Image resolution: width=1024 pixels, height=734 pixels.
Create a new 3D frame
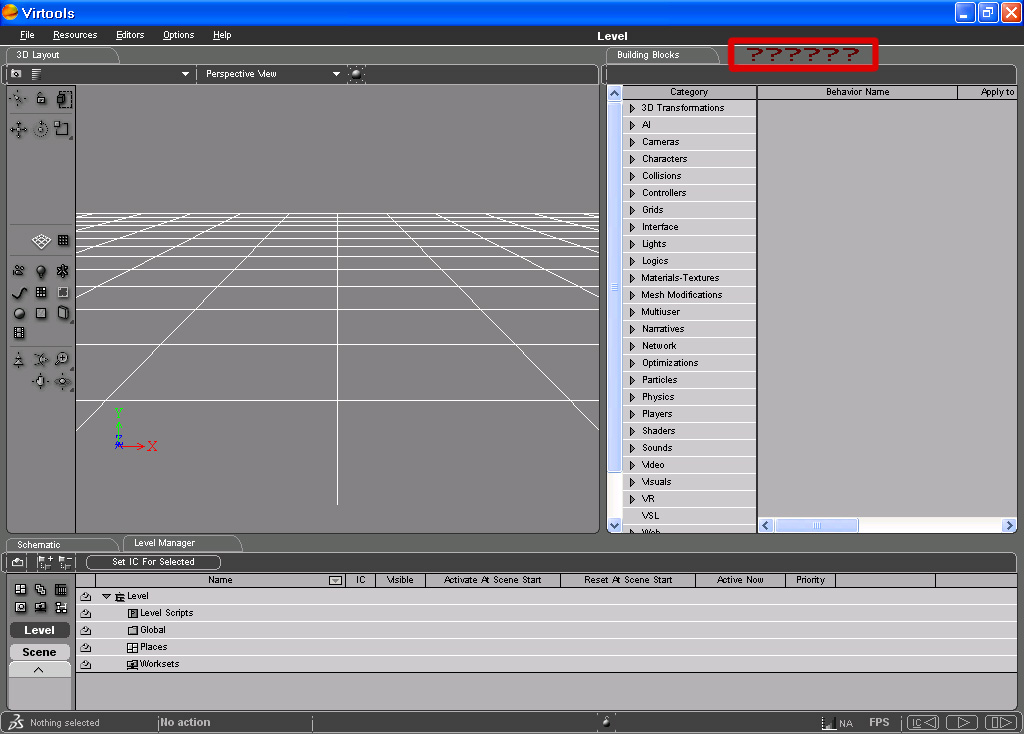(x=63, y=270)
